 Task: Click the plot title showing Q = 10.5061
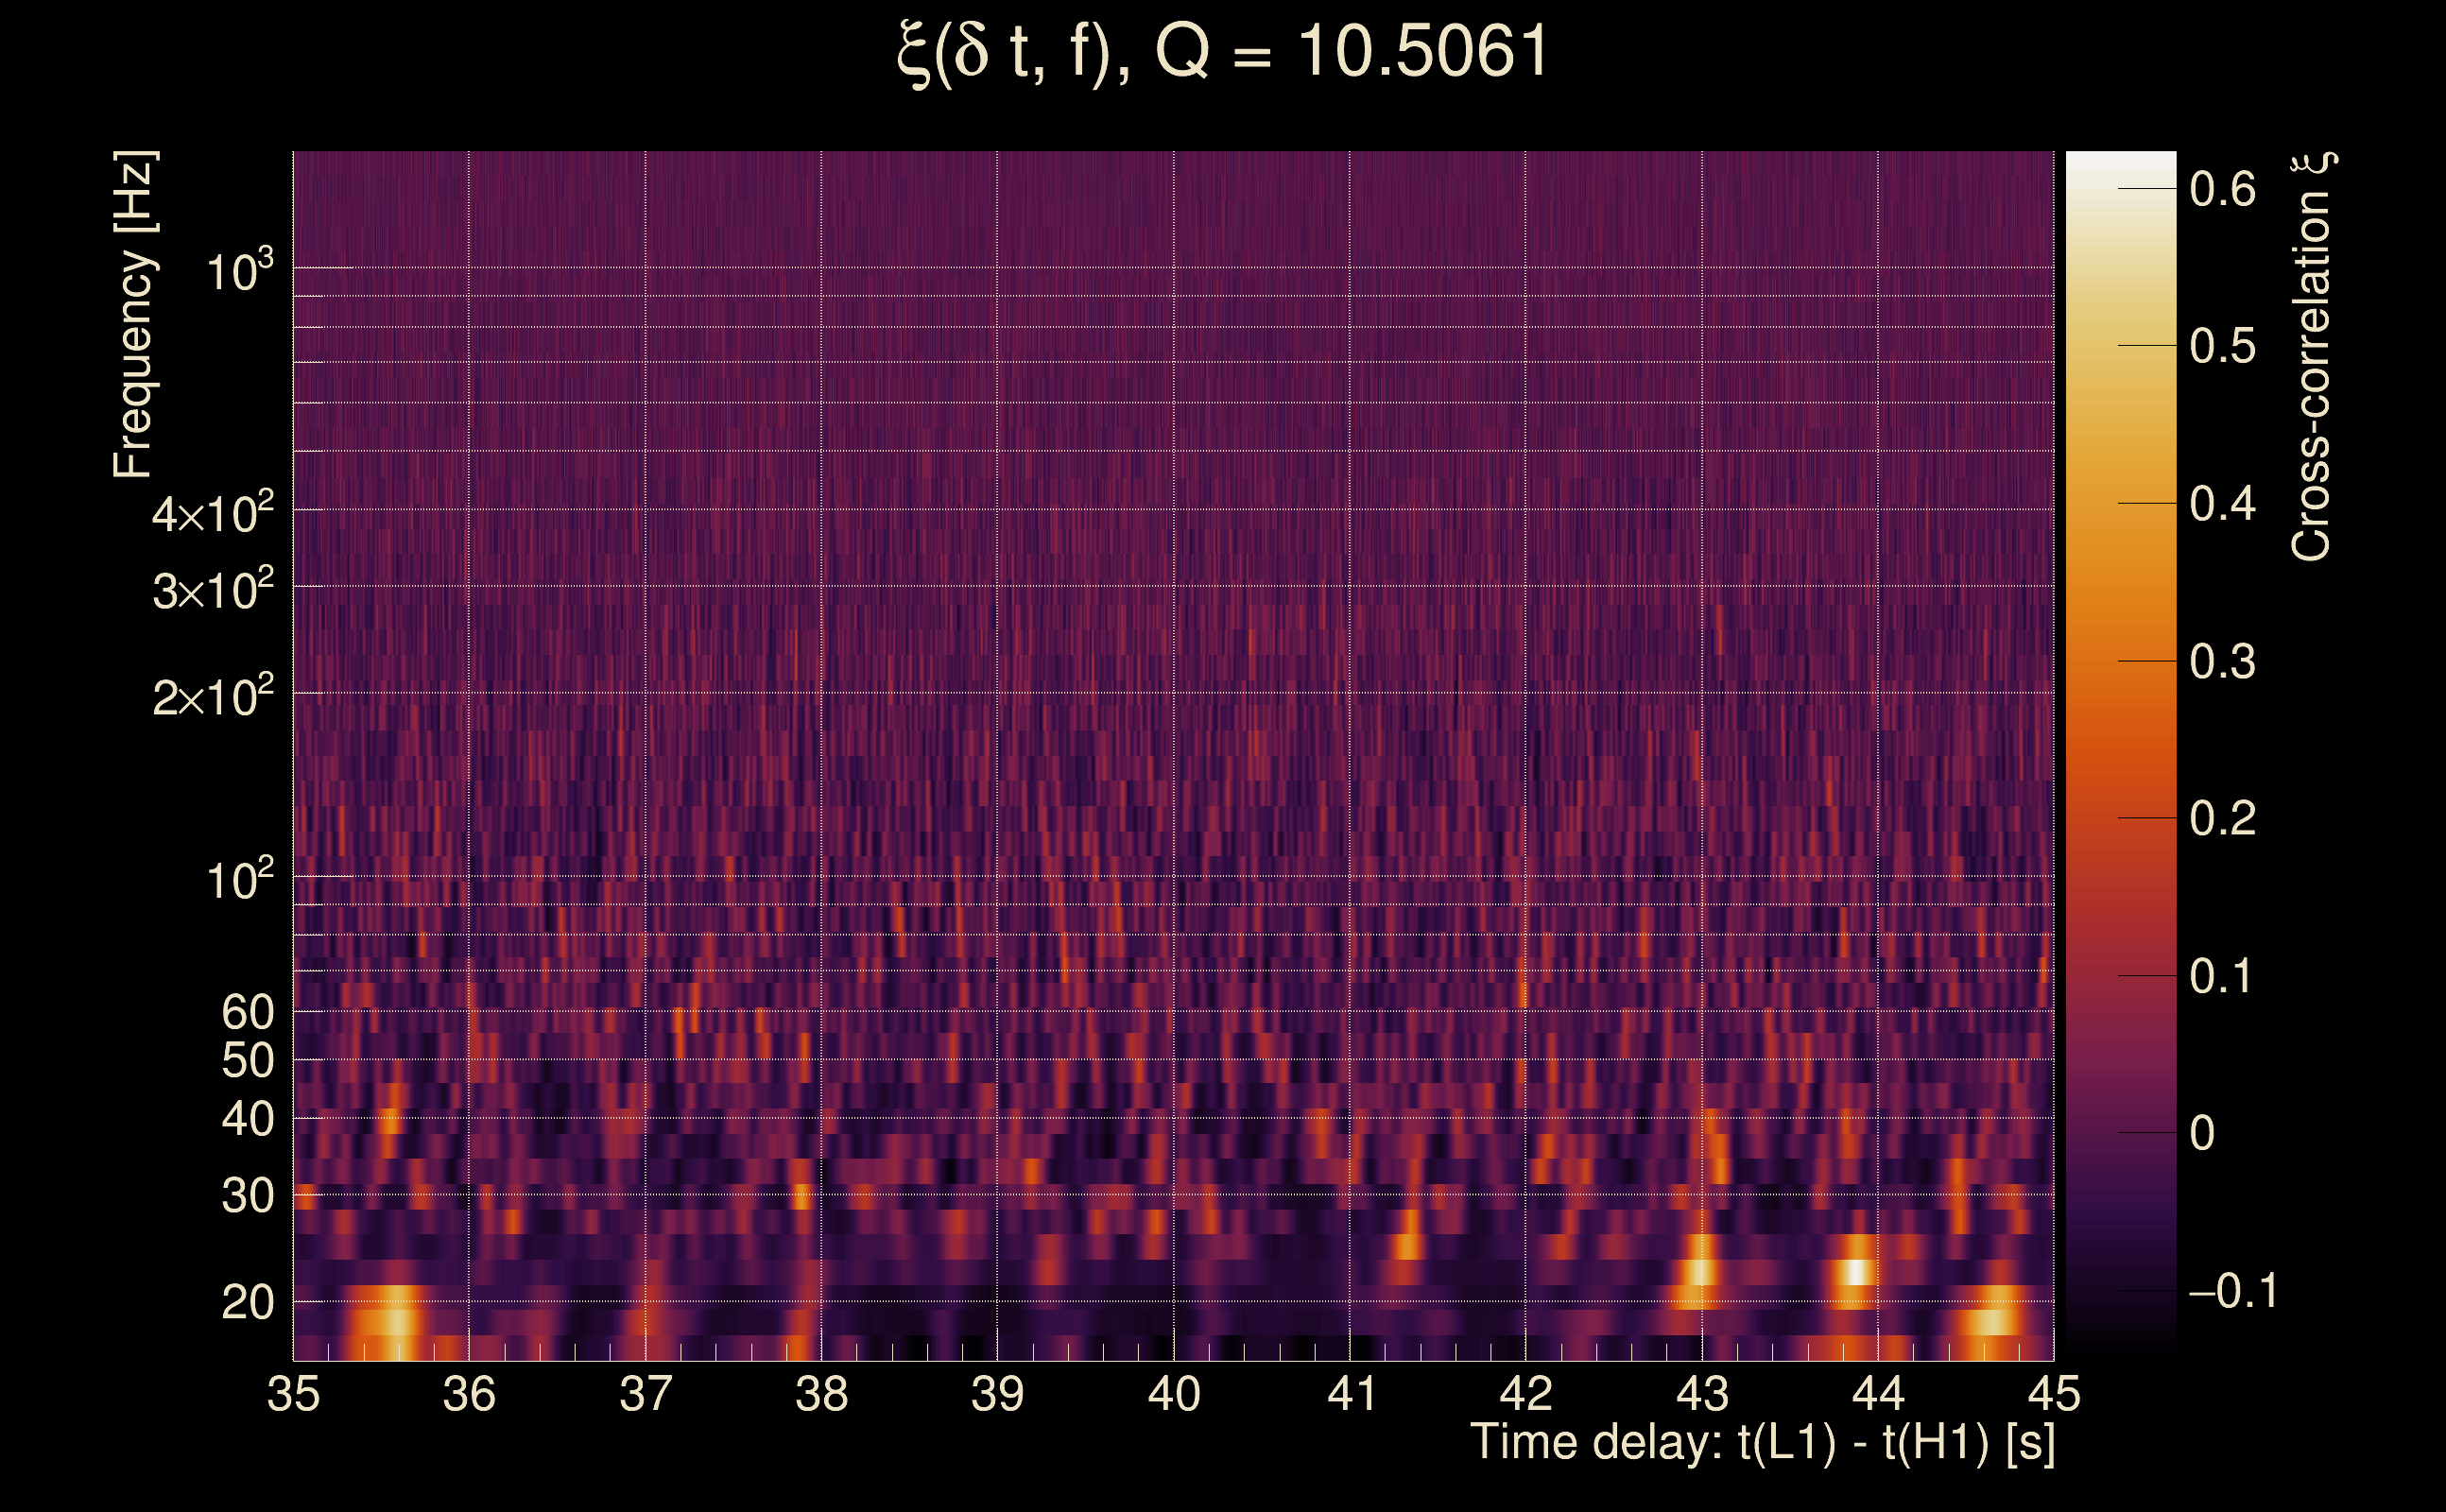1222,53
